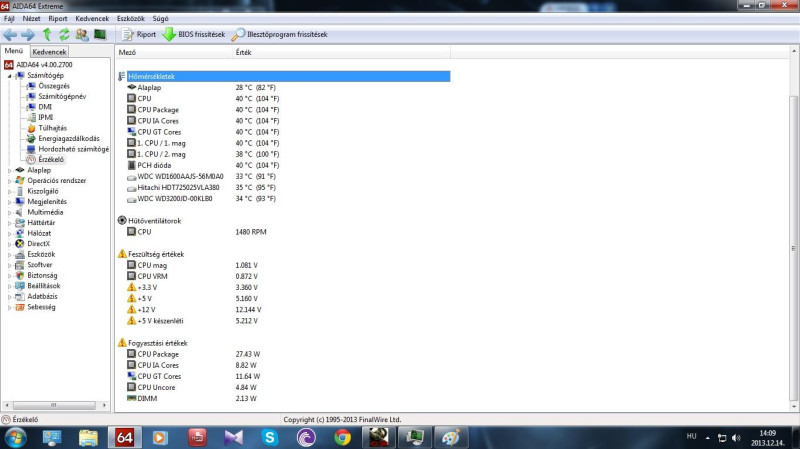Click the green monitor toolbar icon
800x449 pixels.
[100, 34]
